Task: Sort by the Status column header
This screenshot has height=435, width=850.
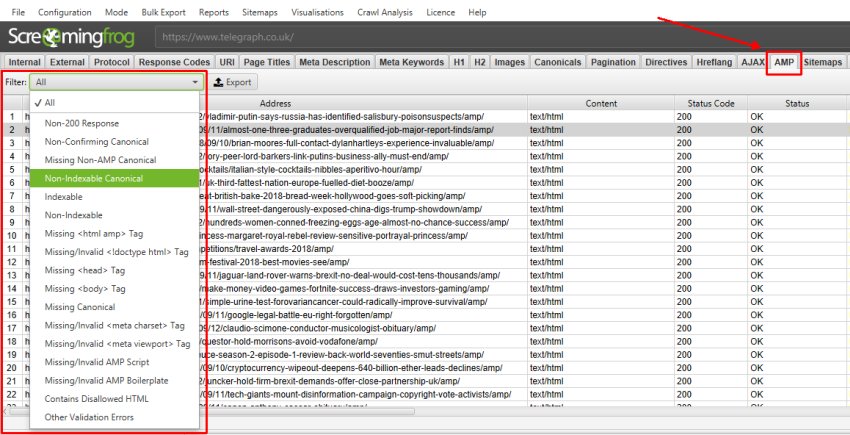Action: 797,104
